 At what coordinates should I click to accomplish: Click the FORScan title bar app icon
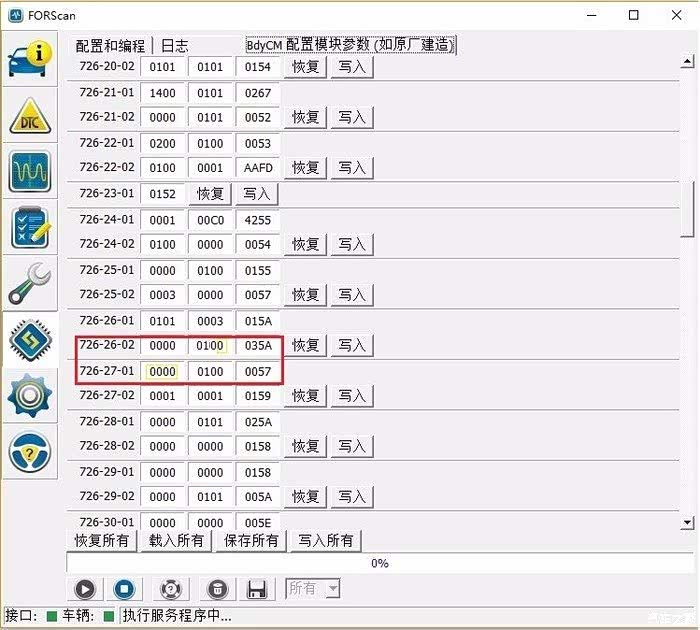tap(16, 15)
